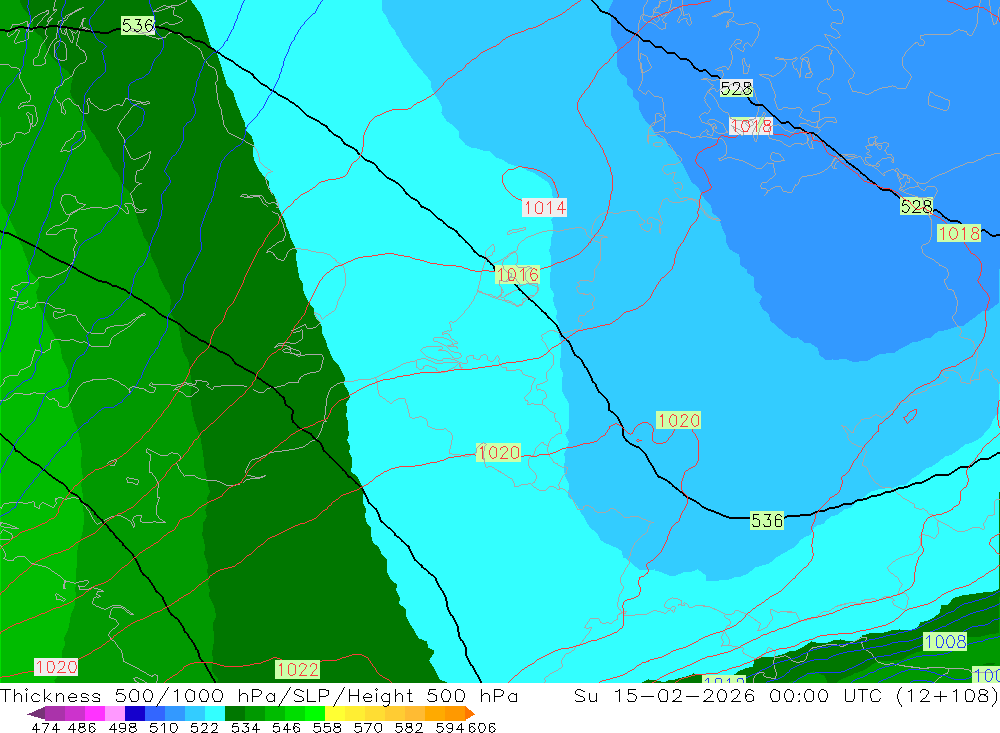
Task: Click the date 'Su 15-02-2026 00:00 UTC'
Action: tap(728, 695)
